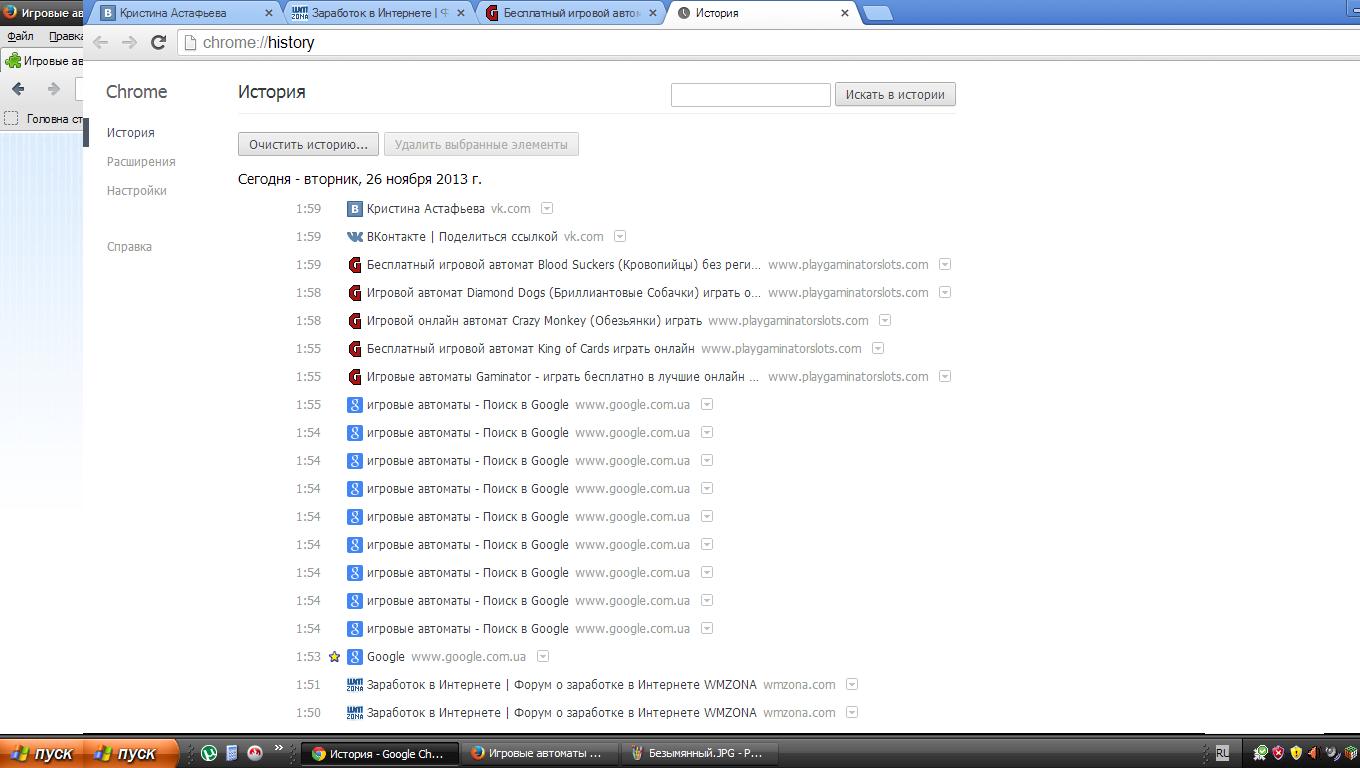Click Chrome's back arrow beside the reload button
Image resolution: width=1360 pixels, height=768 pixels.
pos(100,42)
